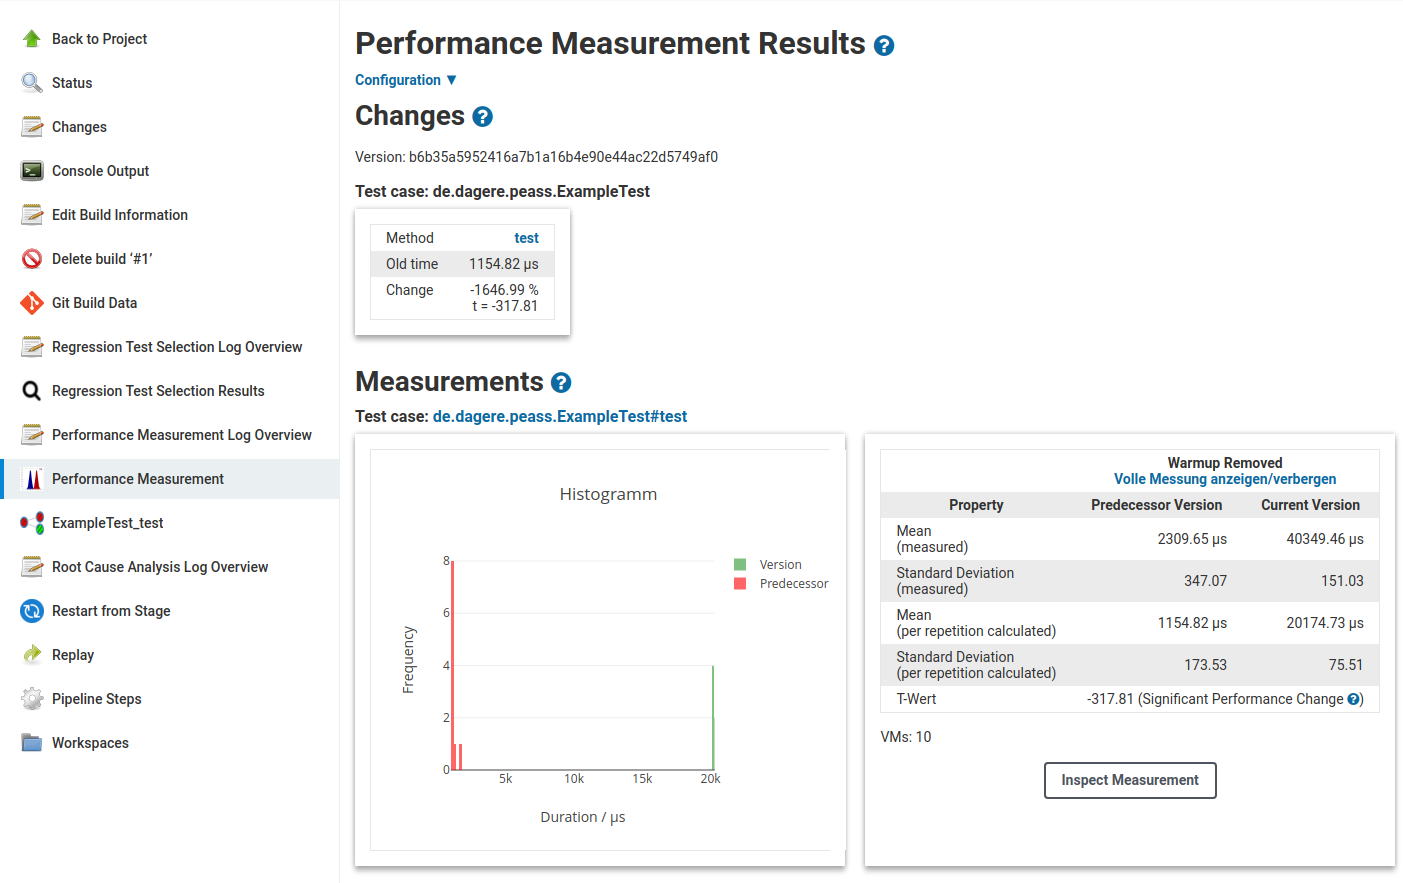
Task: Click the Changes notepad icon
Action: click(x=32, y=127)
